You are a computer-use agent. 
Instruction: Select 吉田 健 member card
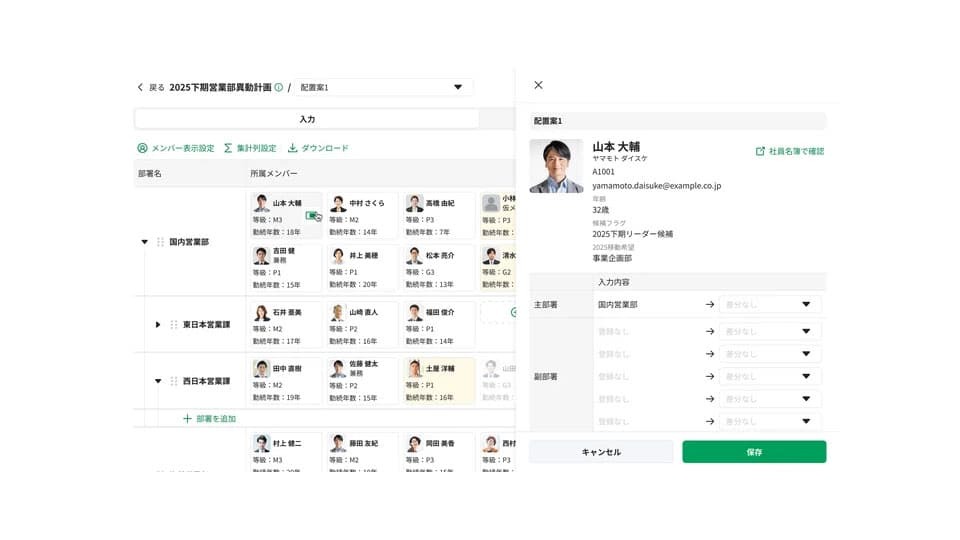286,268
